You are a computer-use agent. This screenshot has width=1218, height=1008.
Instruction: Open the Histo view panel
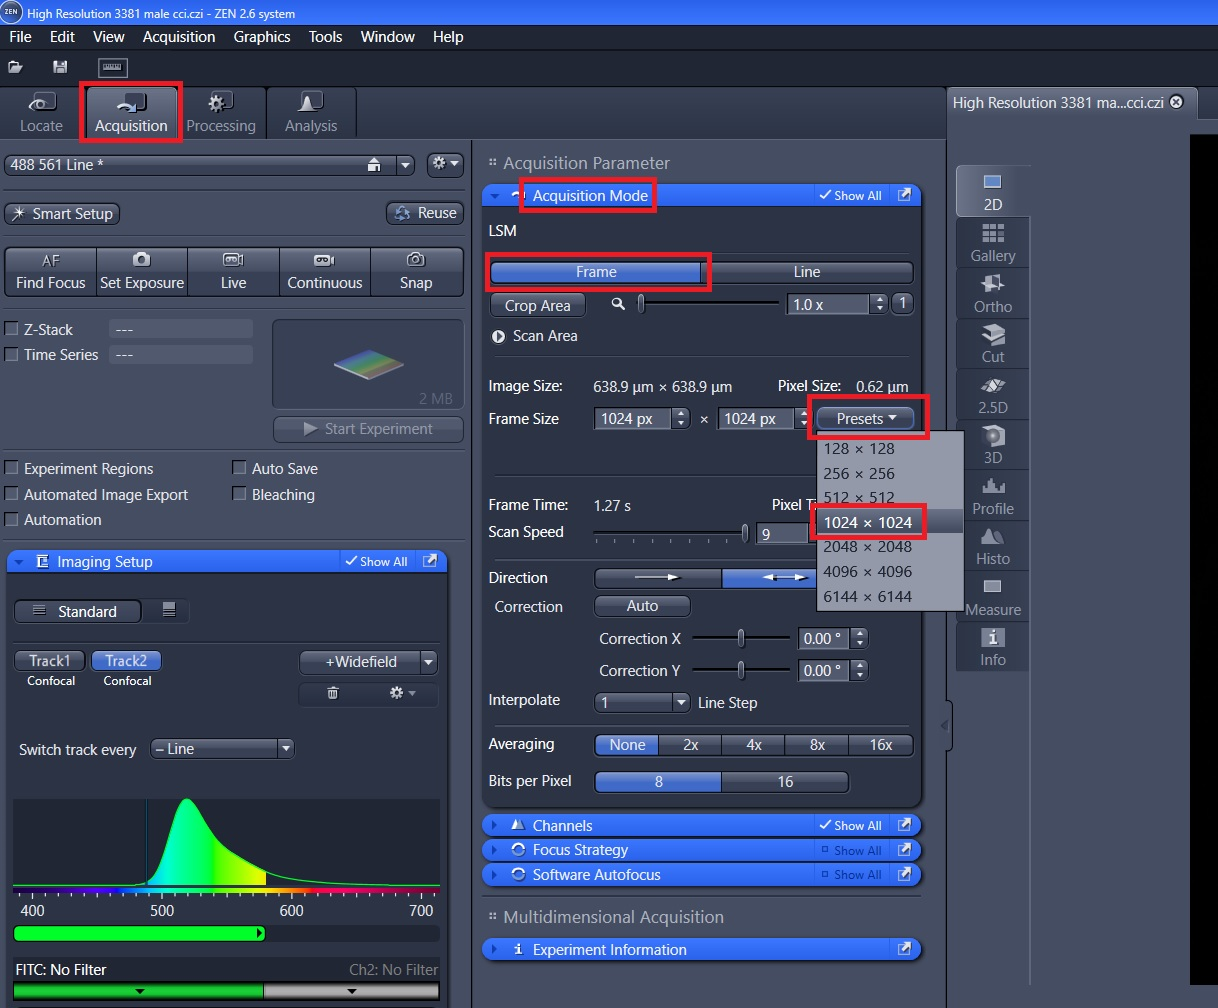[992, 546]
